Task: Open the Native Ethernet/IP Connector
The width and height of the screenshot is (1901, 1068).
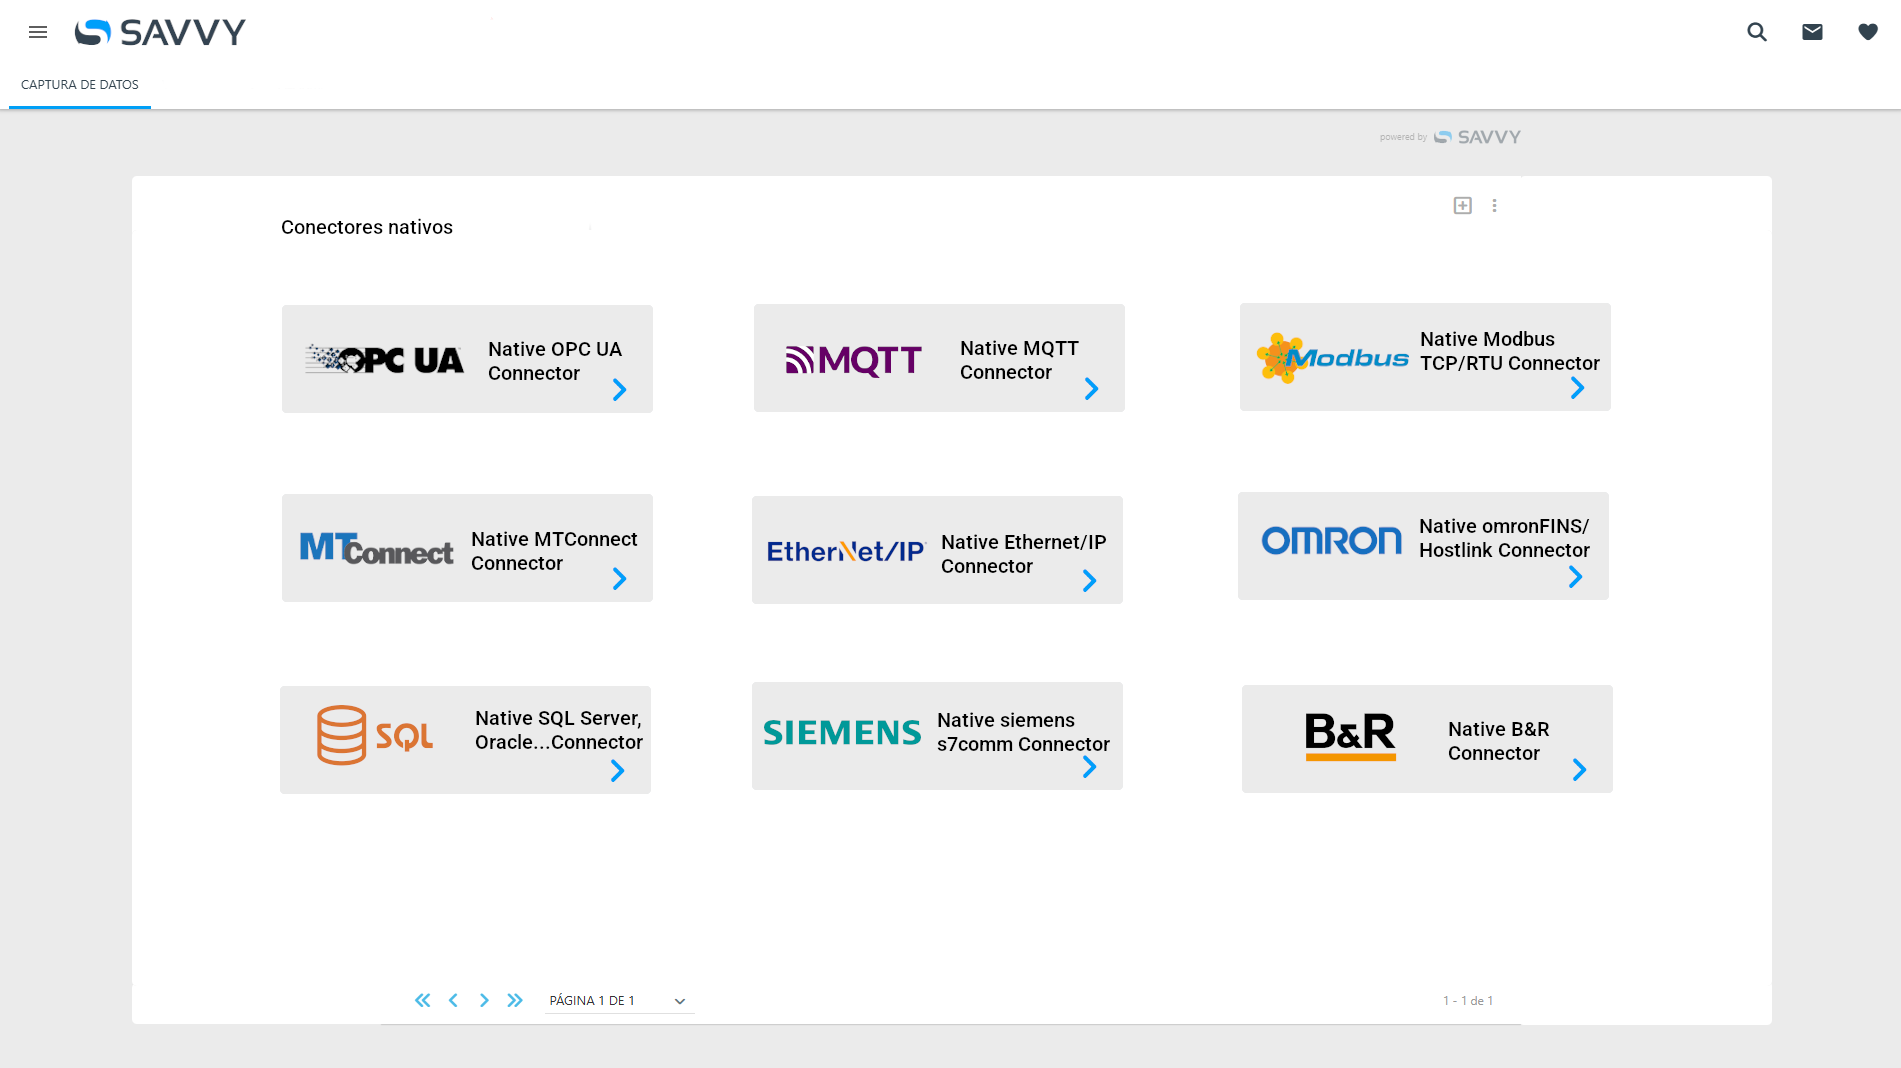Action: click(1089, 581)
